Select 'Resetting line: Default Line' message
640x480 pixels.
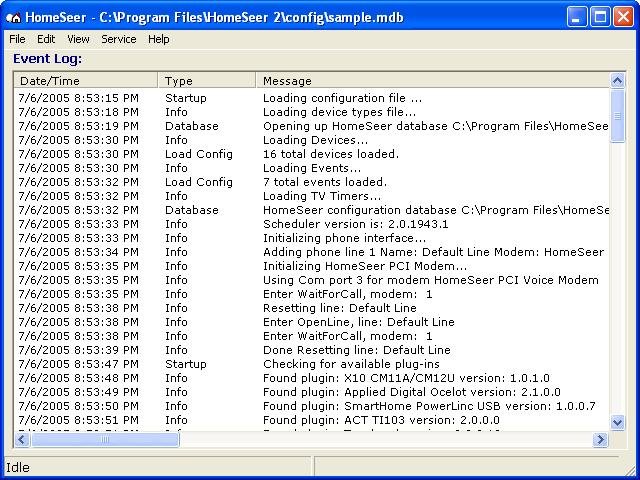click(x=340, y=308)
